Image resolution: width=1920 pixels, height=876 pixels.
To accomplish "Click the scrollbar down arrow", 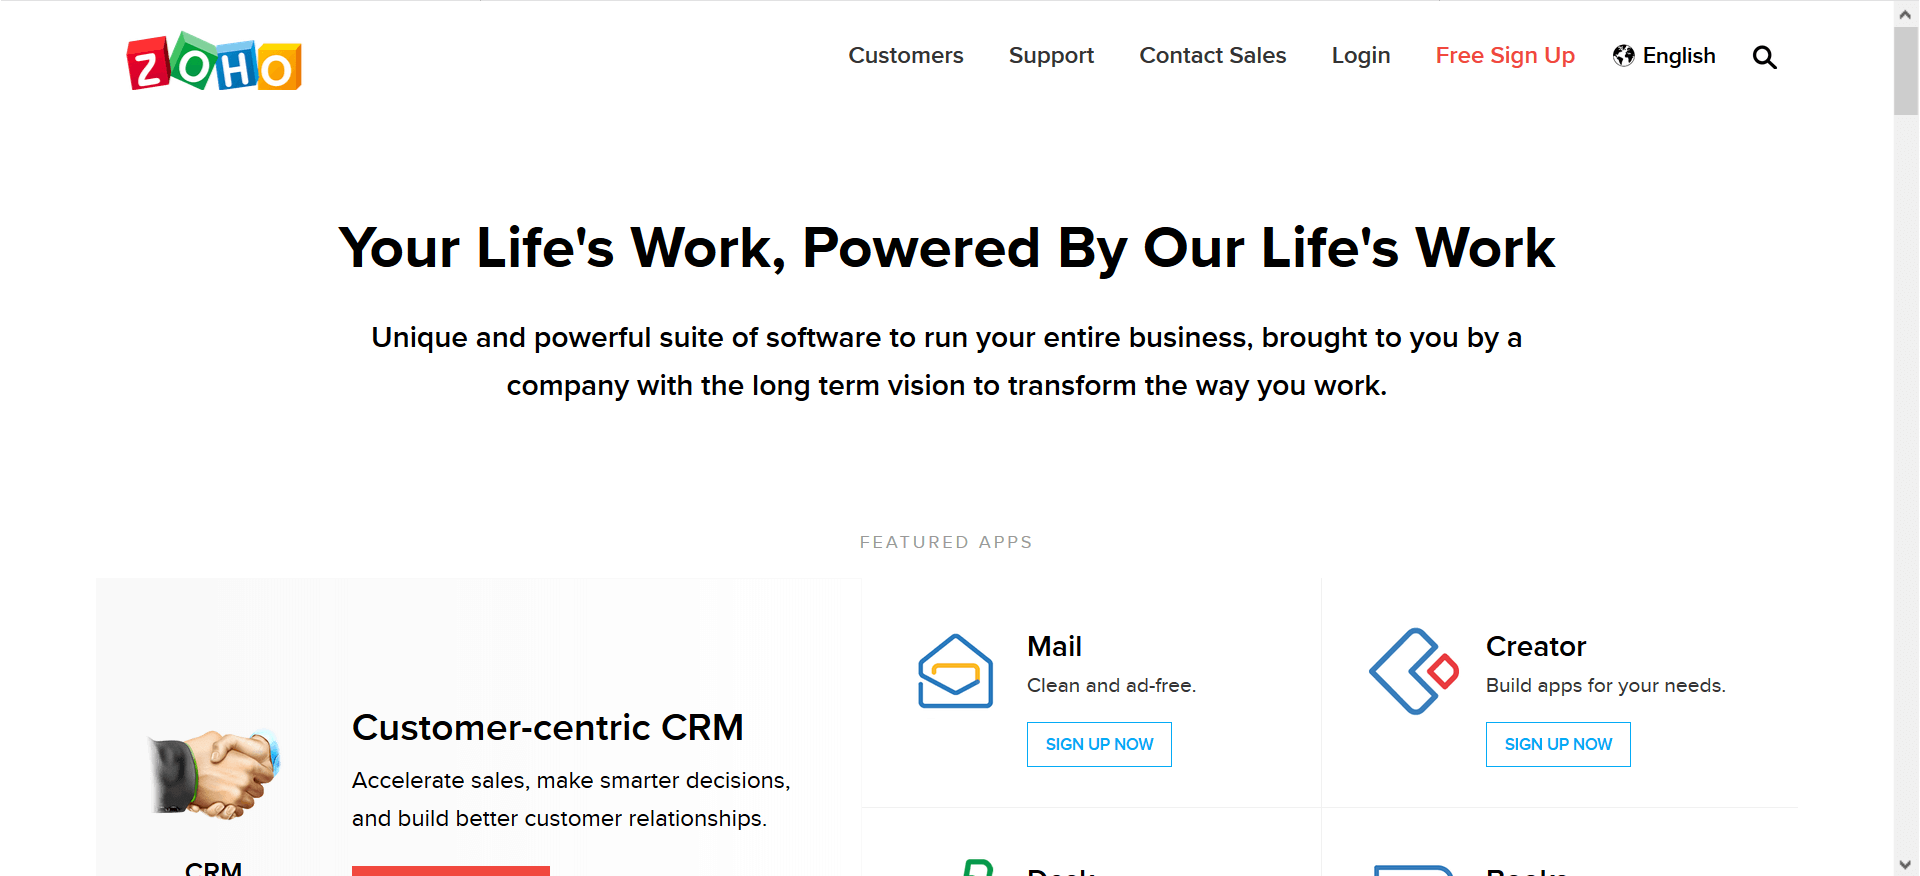I will [1905, 865].
